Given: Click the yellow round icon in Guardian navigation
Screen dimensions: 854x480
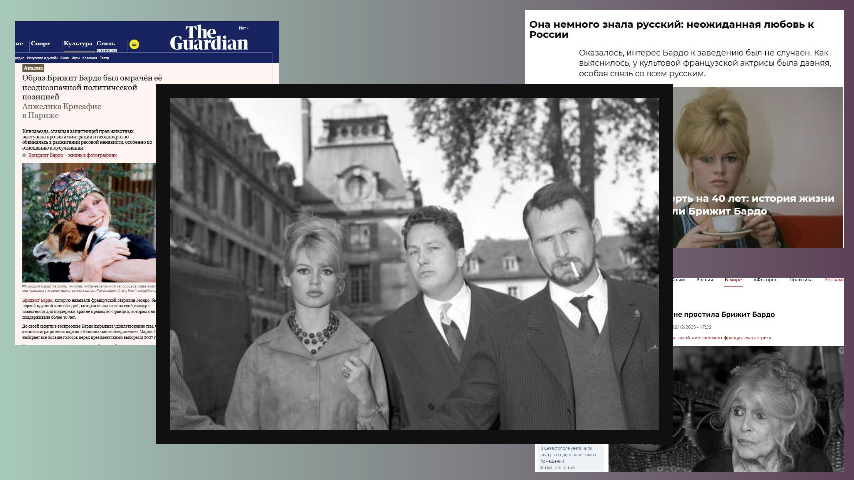Looking at the screenshot, I should 133,45.
